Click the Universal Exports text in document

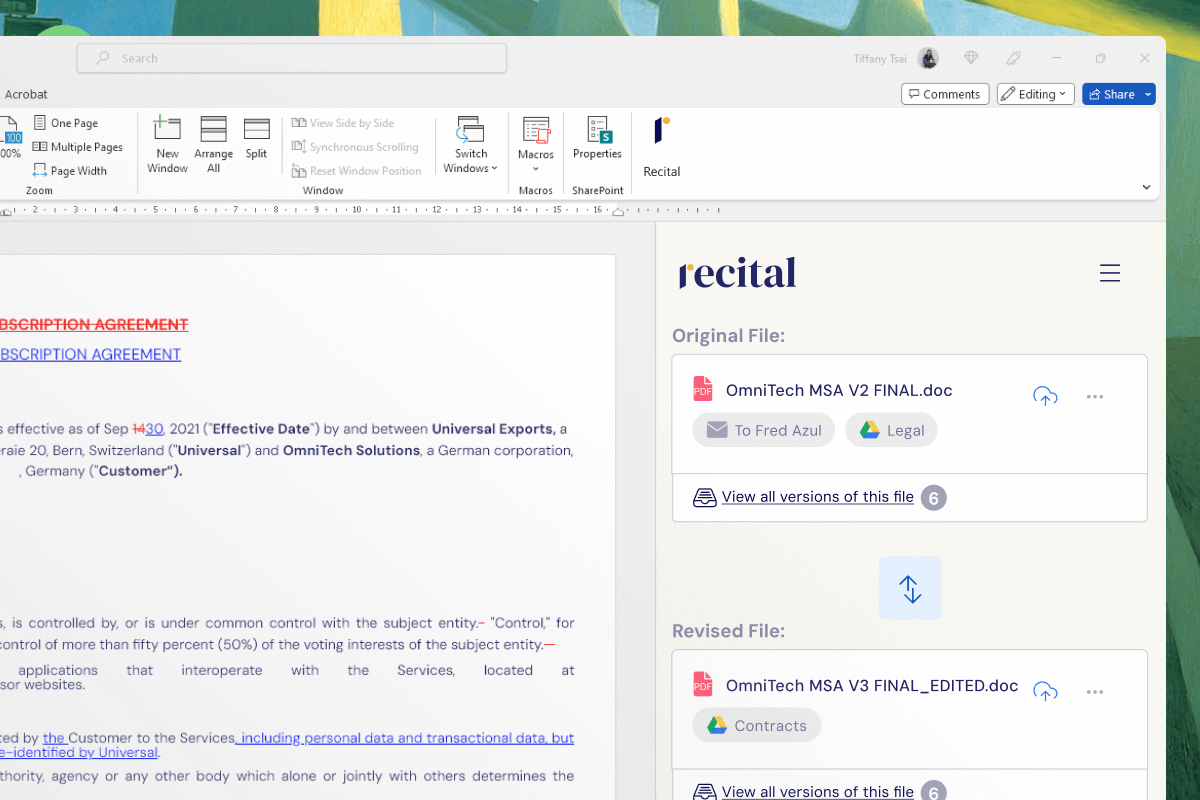pos(494,429)
